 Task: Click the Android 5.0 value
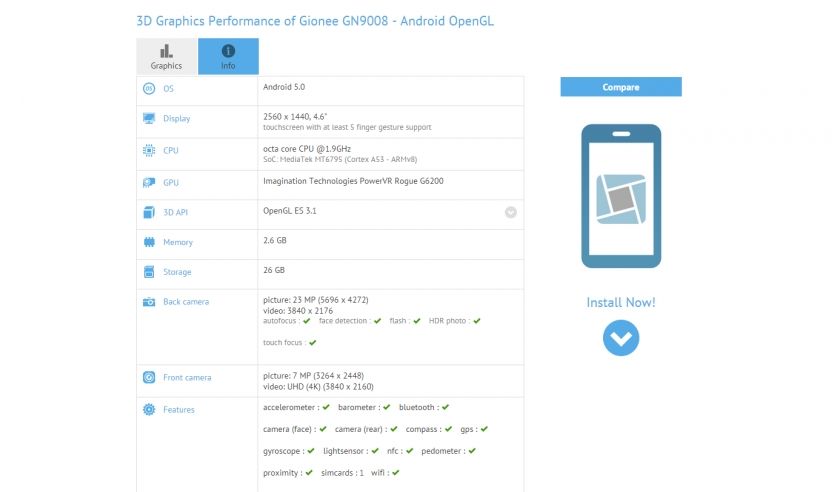pyautogui.click(x=284, y=87)
